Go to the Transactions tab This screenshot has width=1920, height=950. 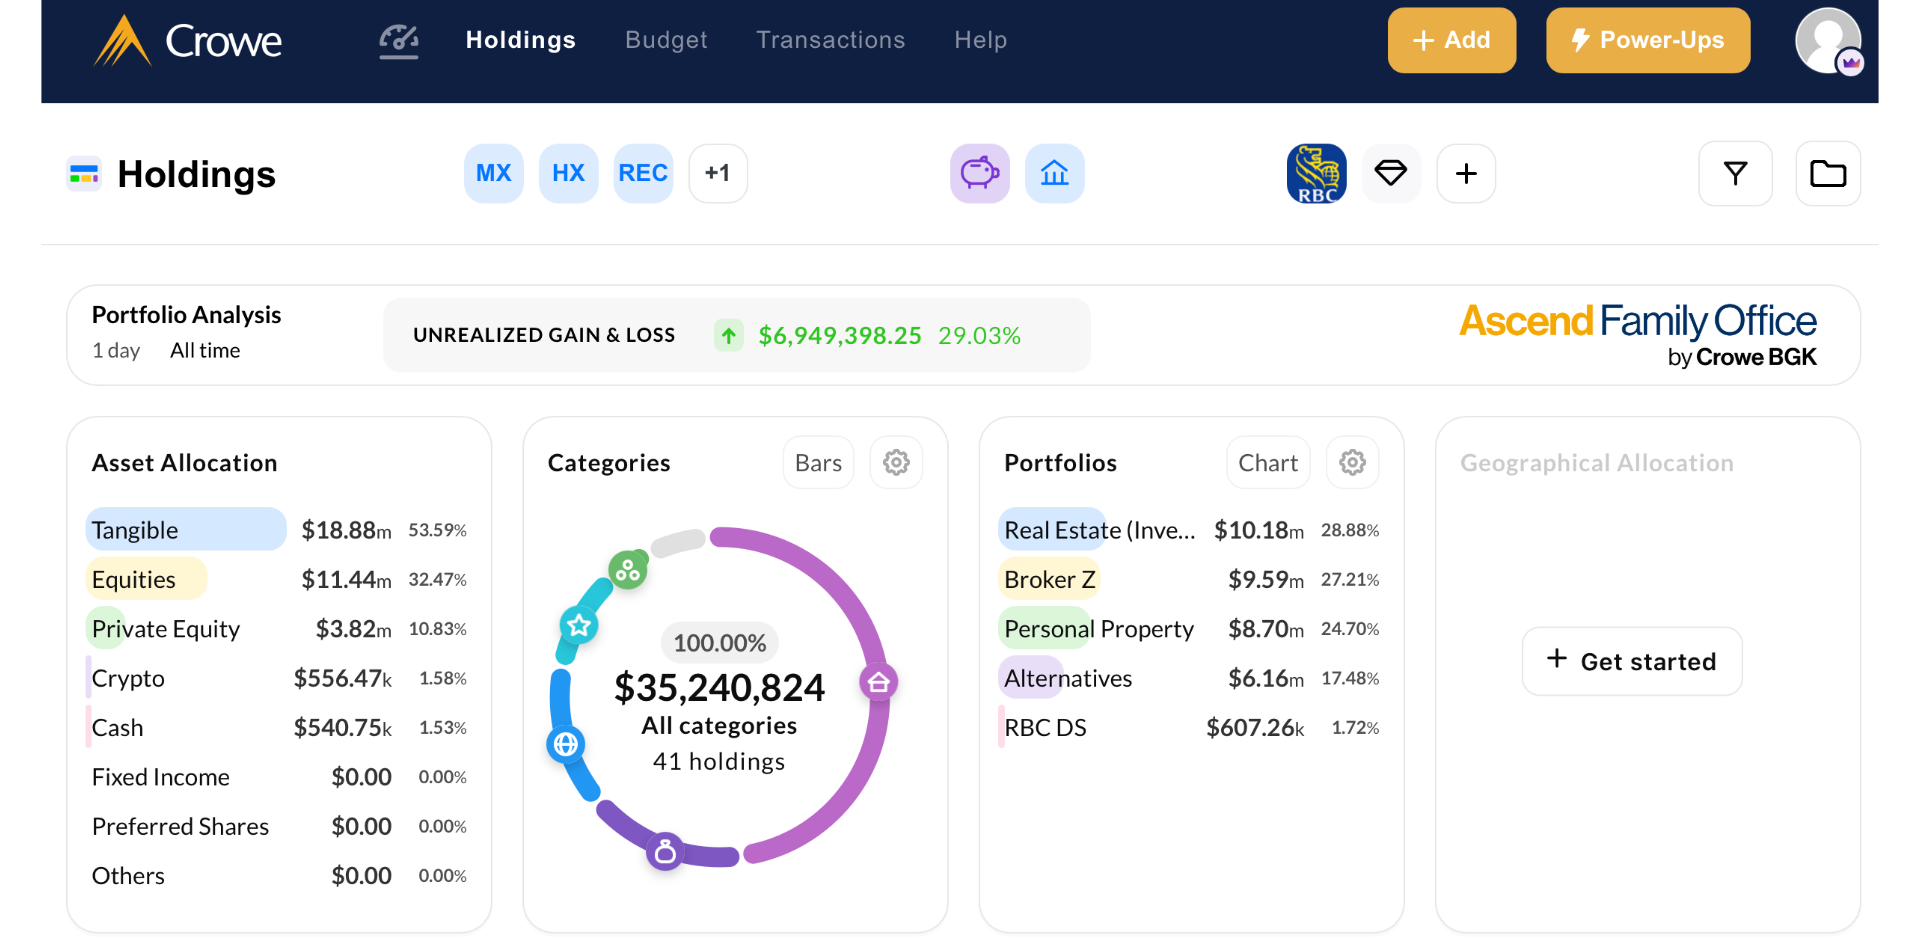pos(830,40)
